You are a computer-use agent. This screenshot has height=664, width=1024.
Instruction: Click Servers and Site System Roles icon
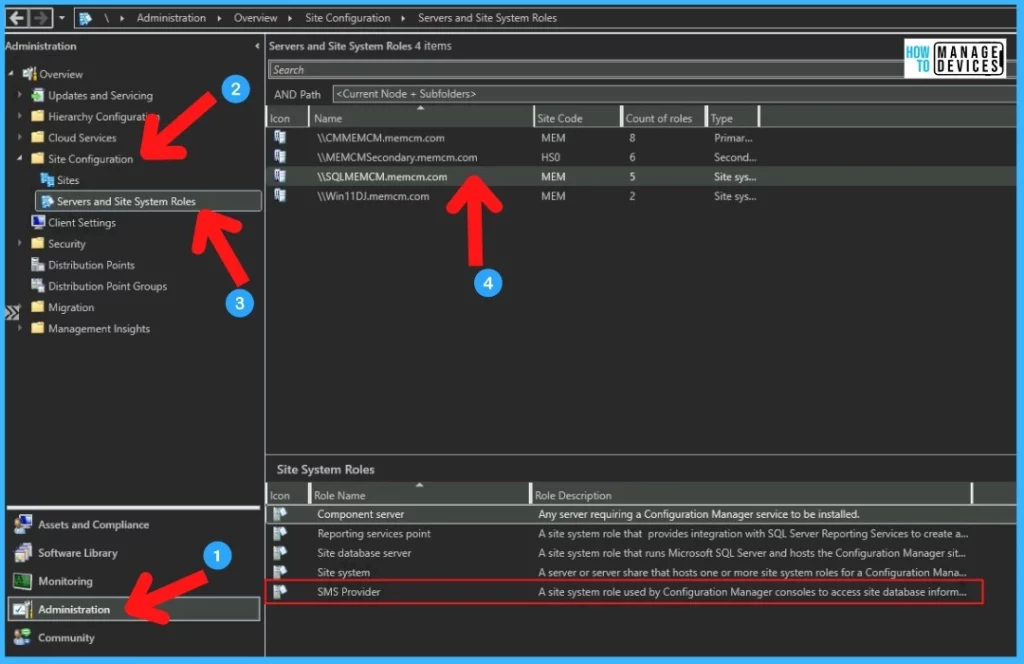coord(47,201)
